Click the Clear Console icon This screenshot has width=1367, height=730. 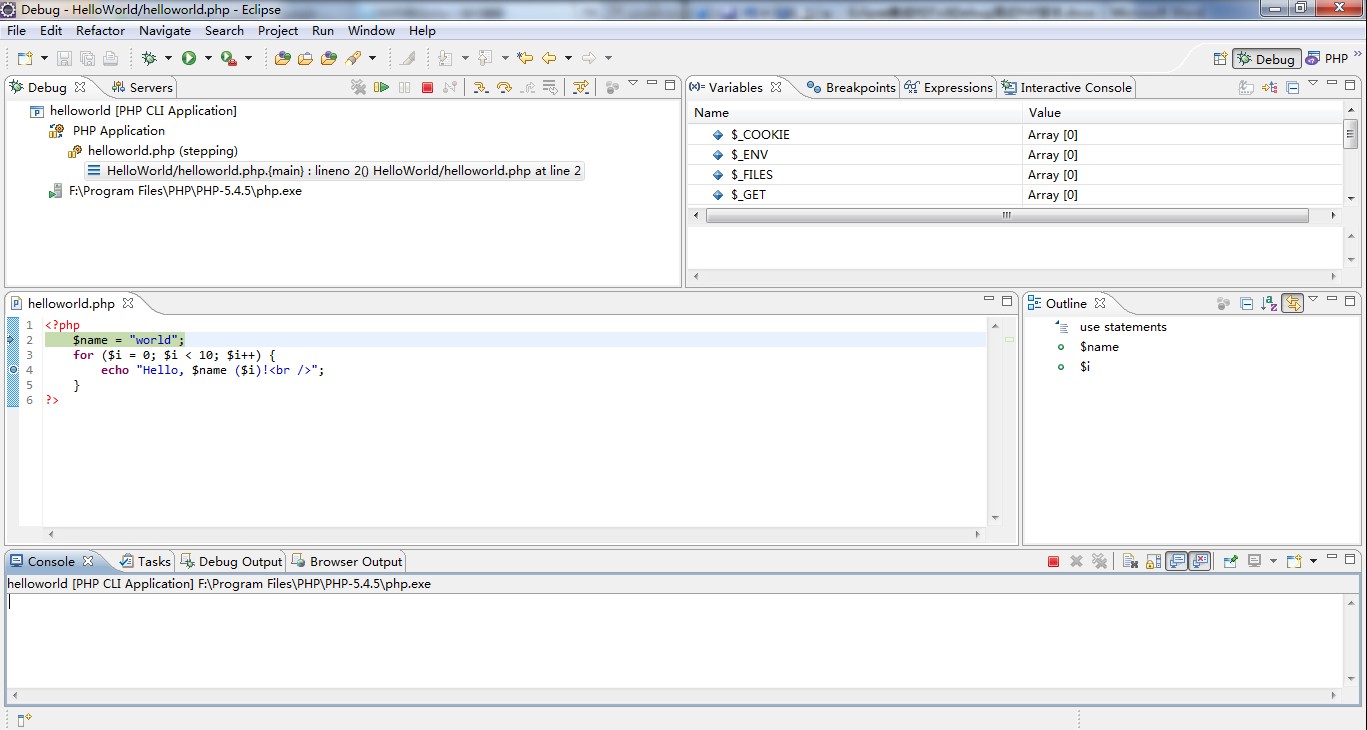coord(1129,562)
